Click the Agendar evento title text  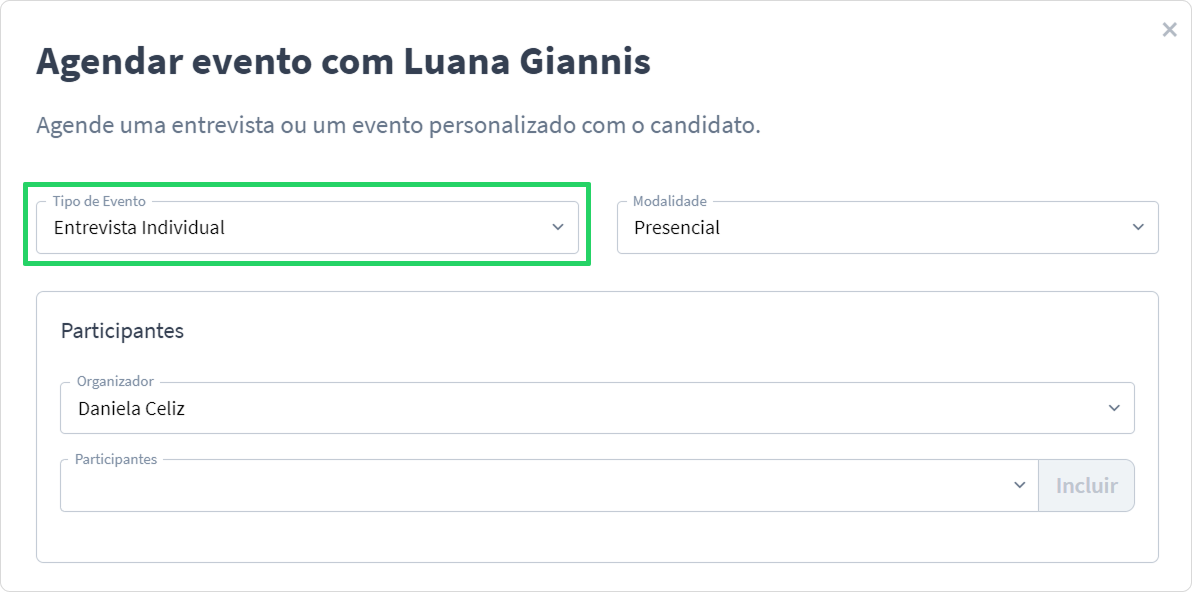(174, 62)
